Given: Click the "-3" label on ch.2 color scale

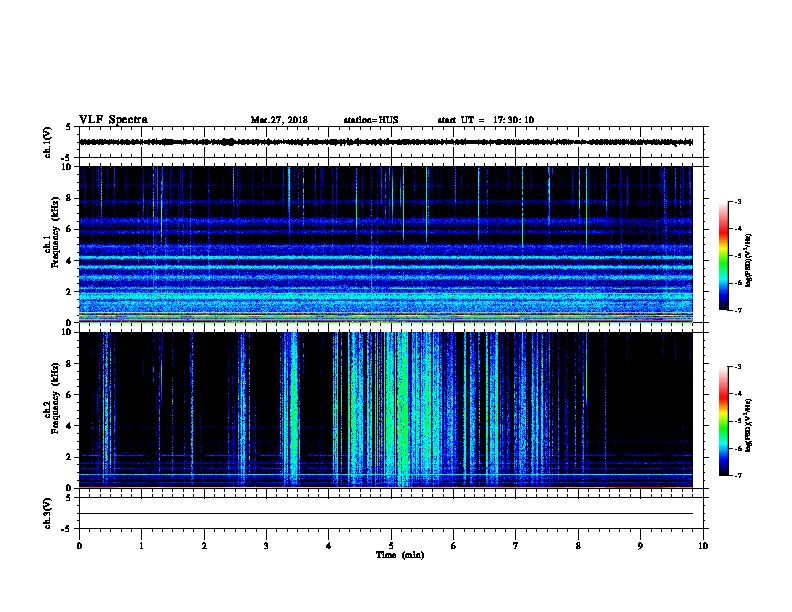Looking at the screenshot, I should [737, 367].
